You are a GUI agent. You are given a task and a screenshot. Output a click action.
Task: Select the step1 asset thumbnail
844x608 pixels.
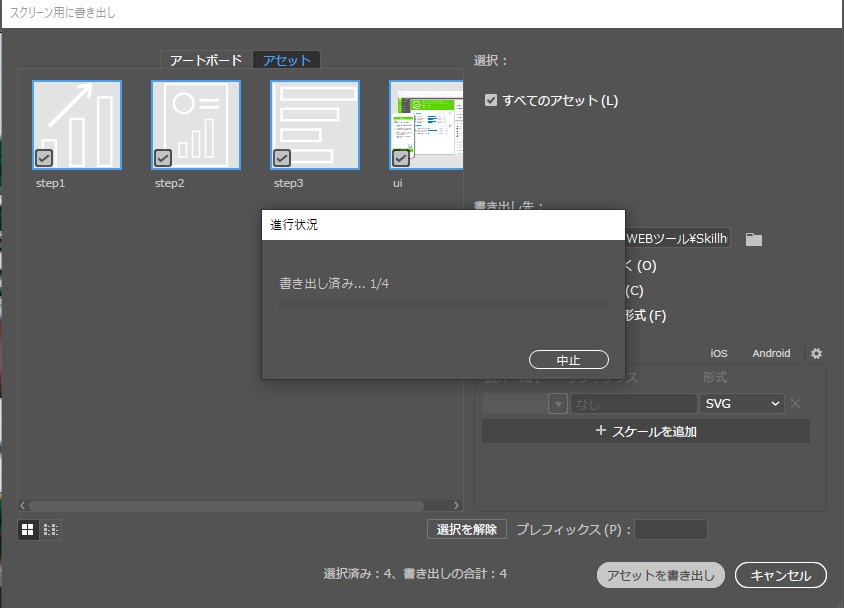point(77,125)
